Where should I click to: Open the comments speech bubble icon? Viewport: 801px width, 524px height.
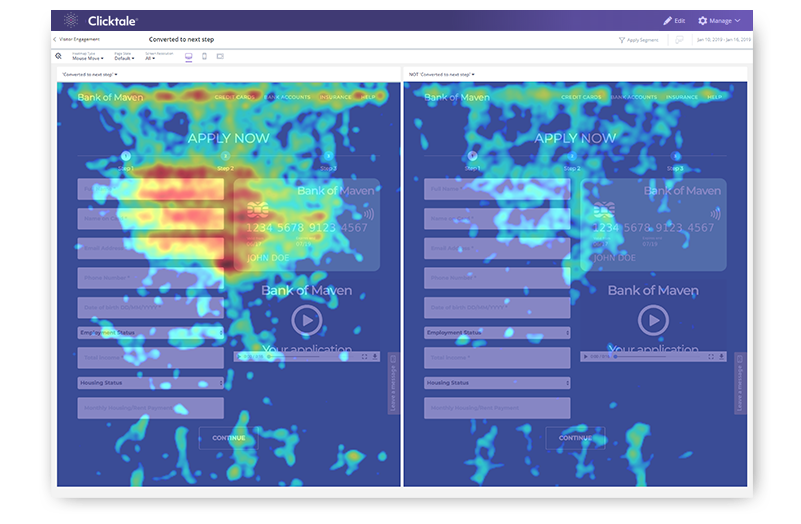click(679, 40)
